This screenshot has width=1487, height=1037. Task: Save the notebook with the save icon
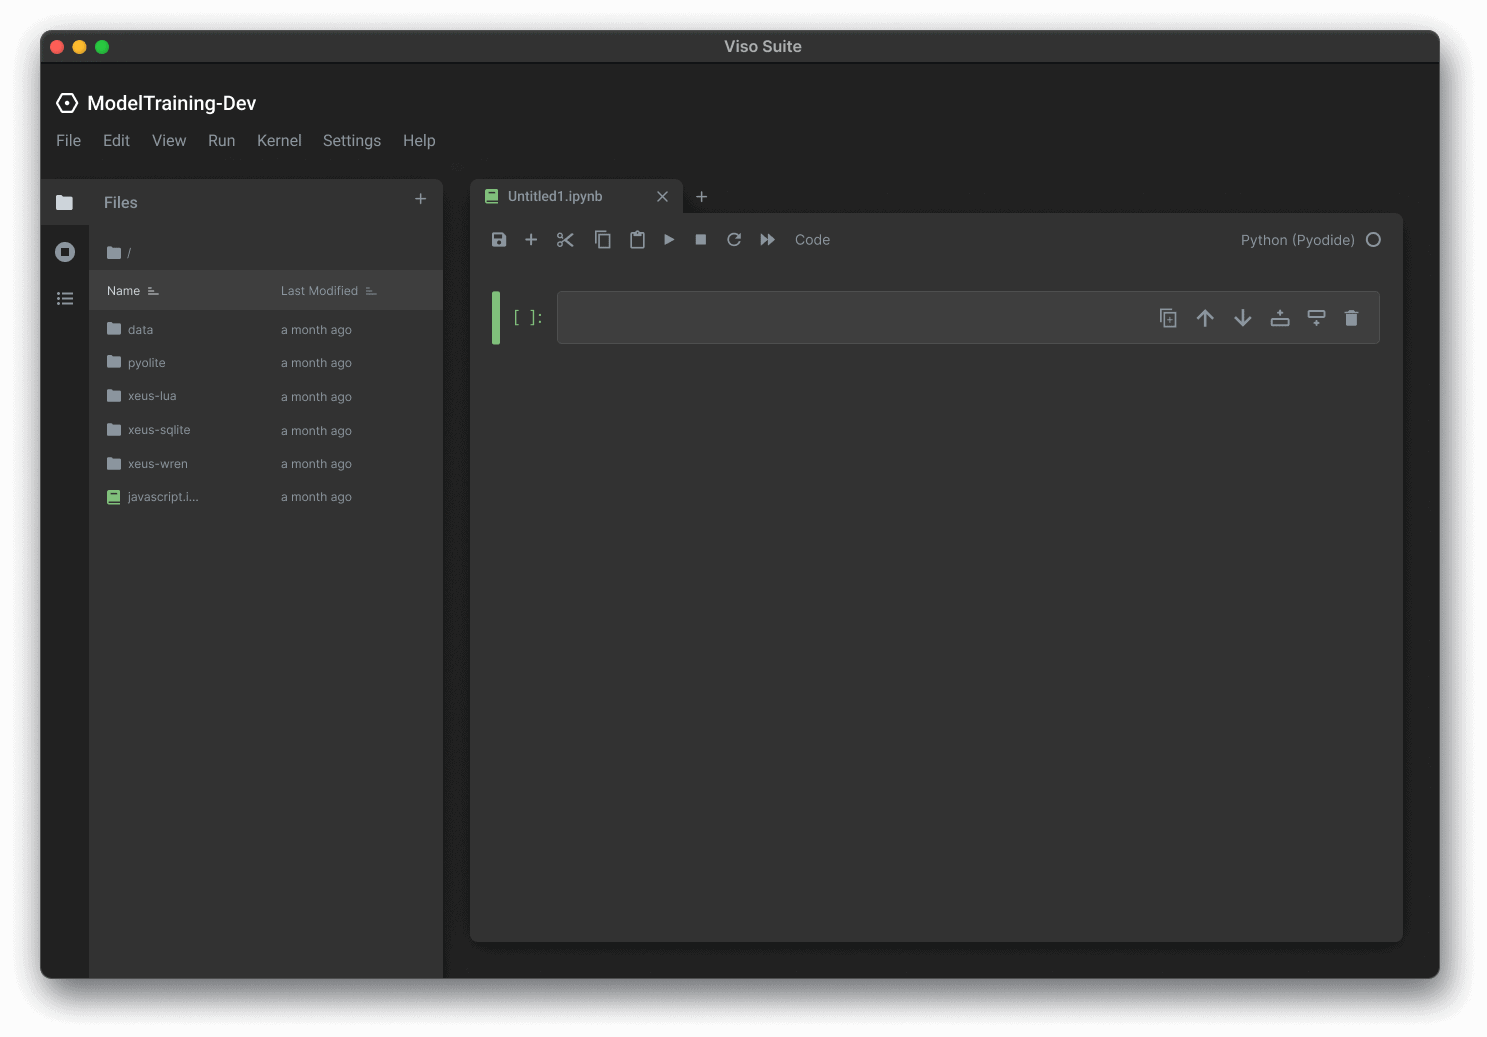tap(499, 240)
